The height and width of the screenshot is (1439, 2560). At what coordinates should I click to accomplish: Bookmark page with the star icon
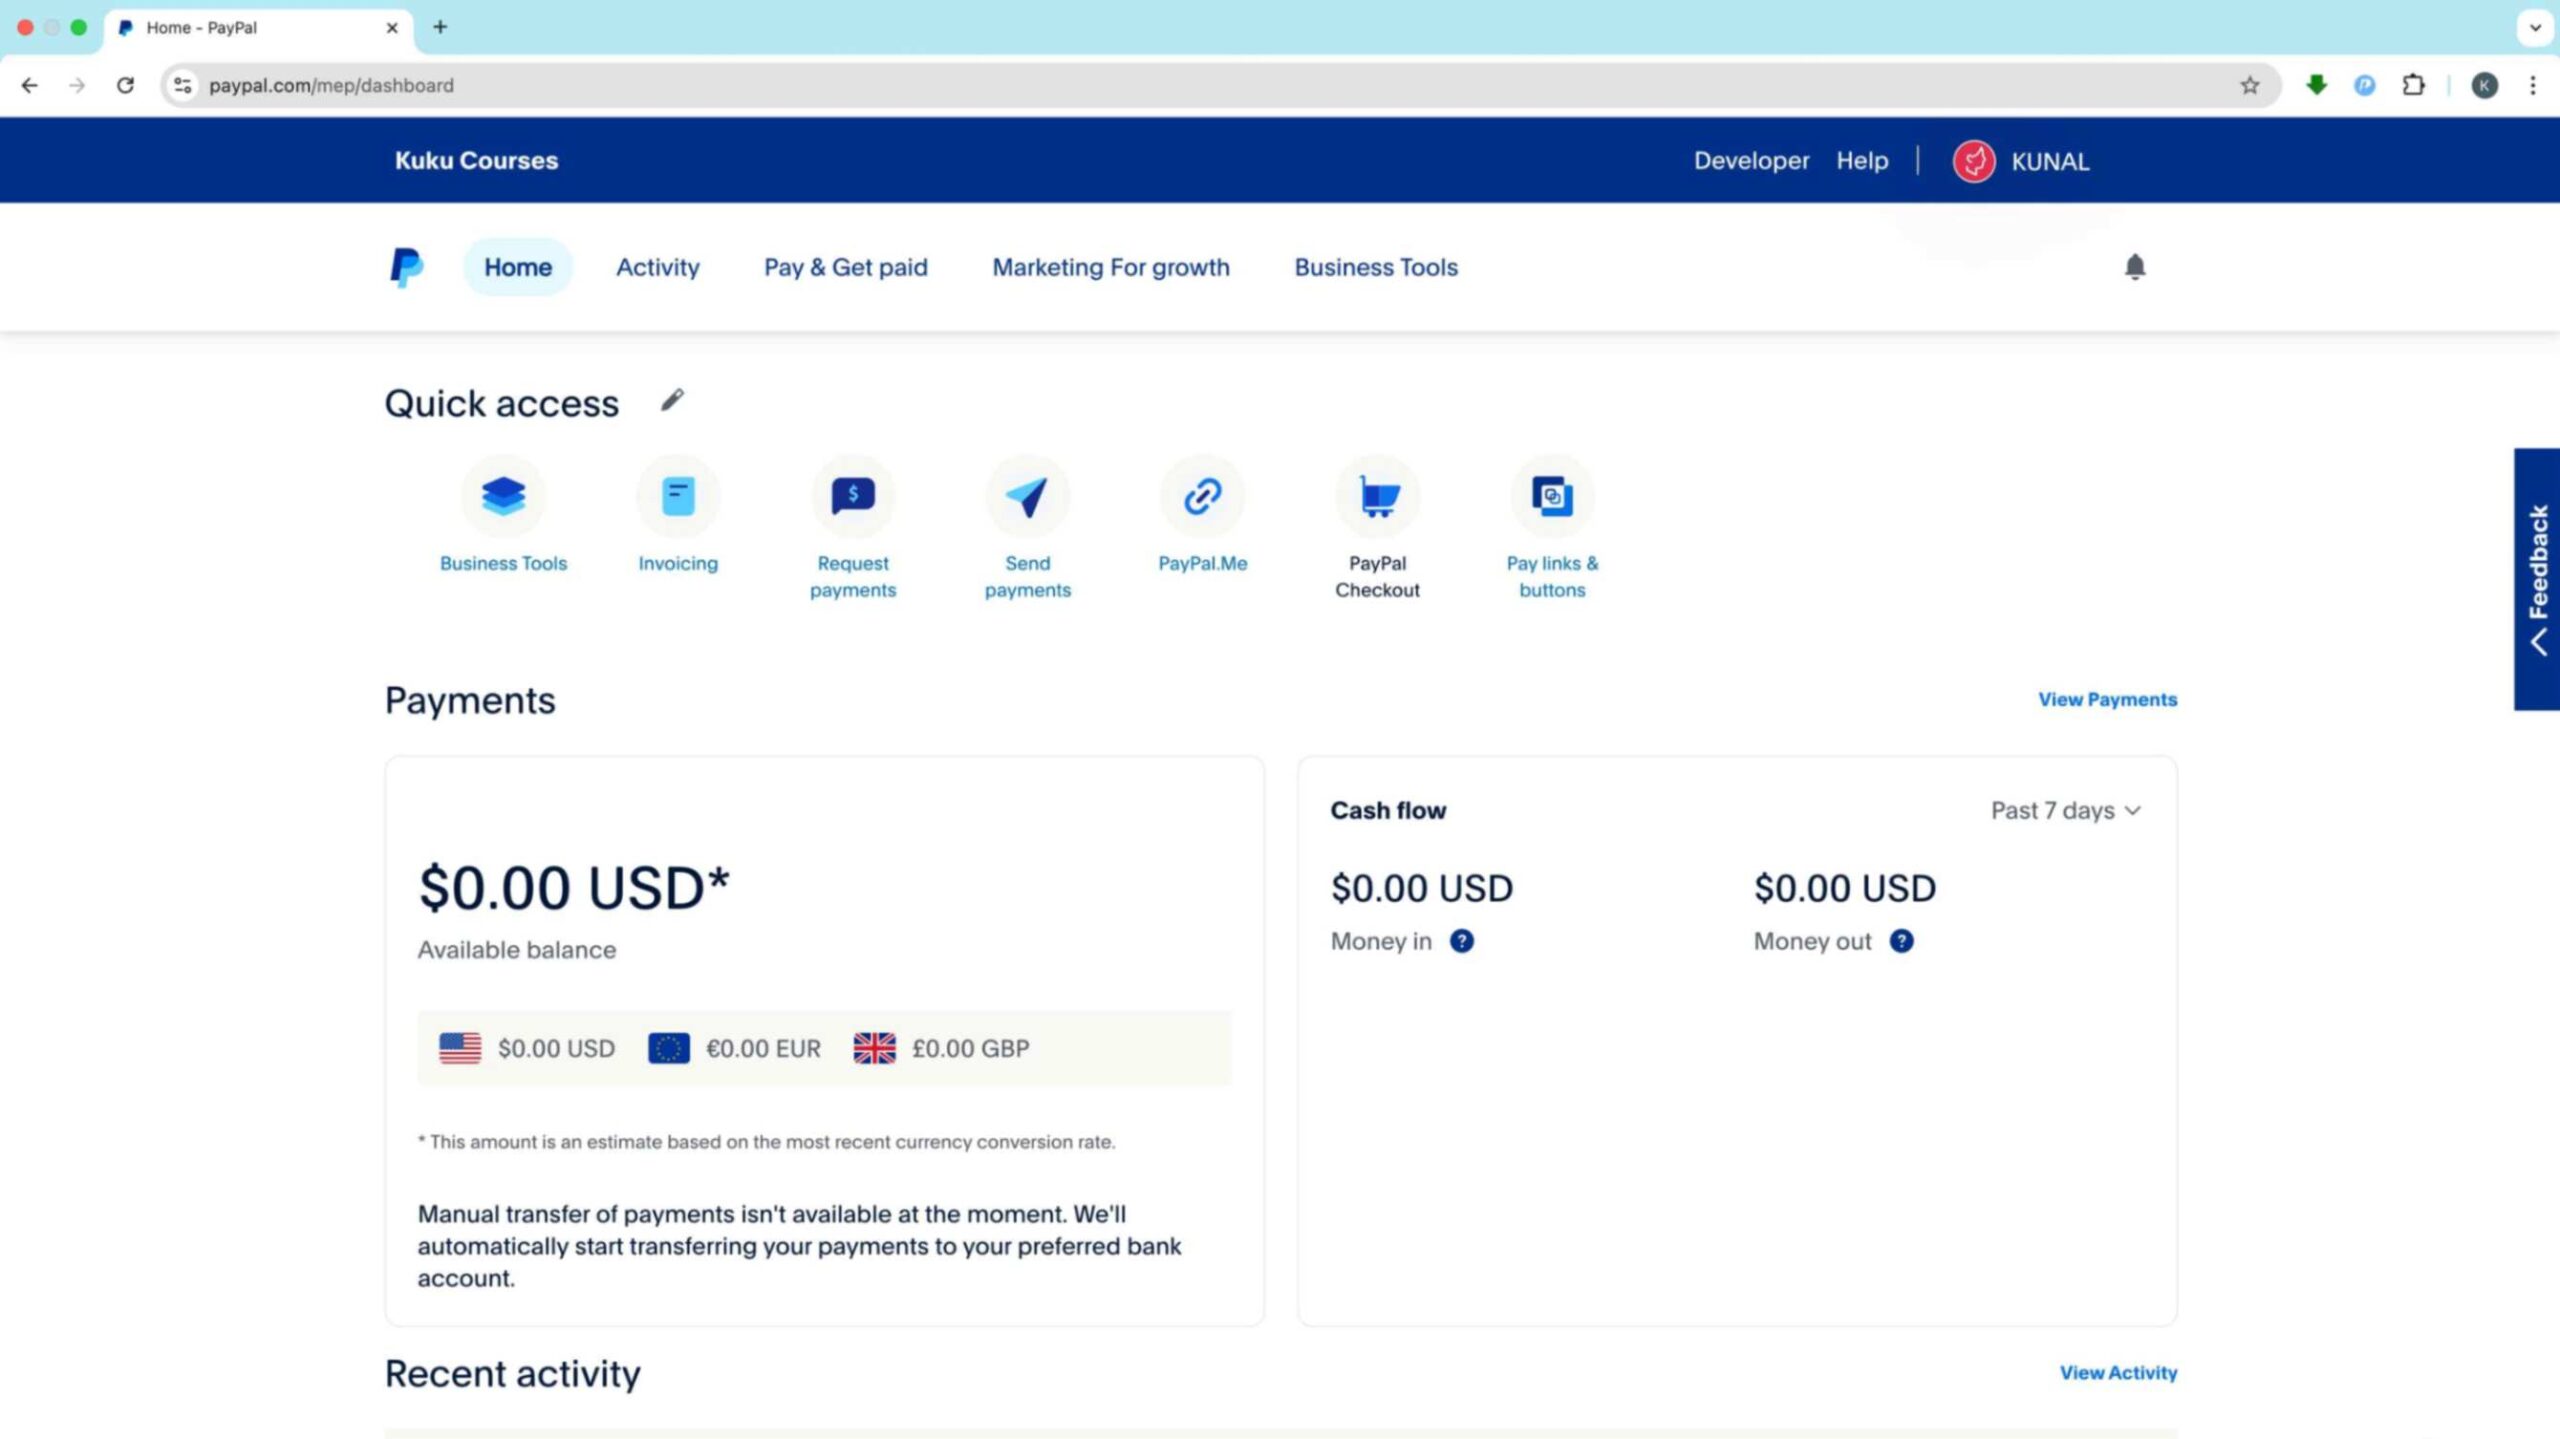coord(2250,85)
